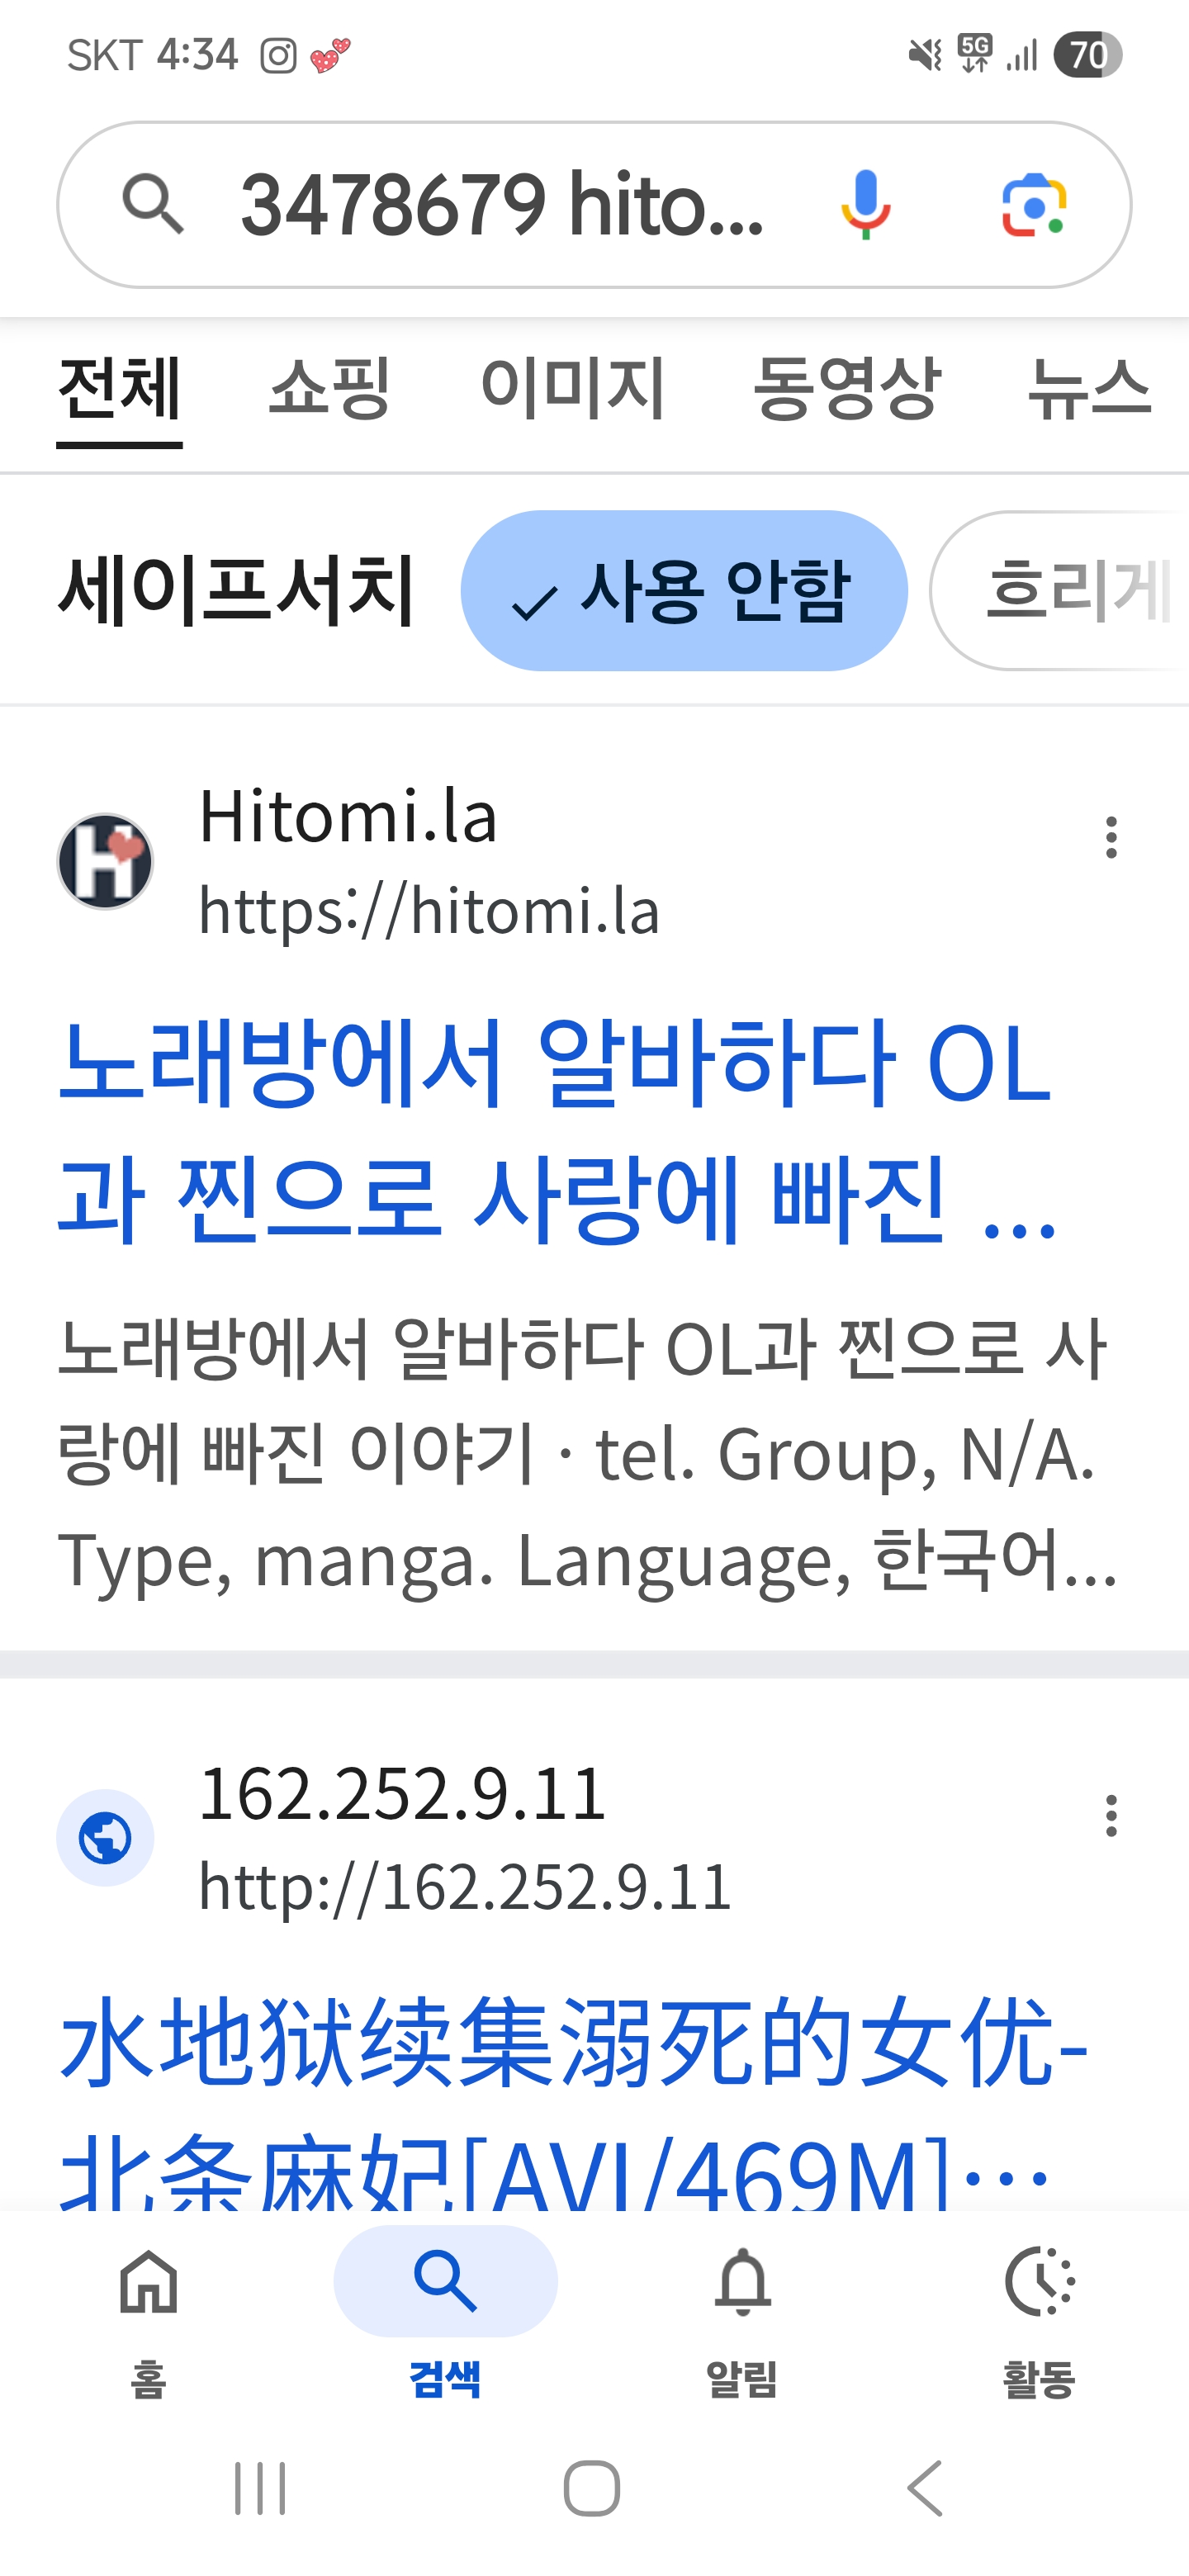The image size is (1189, 2576).
Task: Open three-dot menu for the 162.252.9.11 result
Action: [1110, 1815]
